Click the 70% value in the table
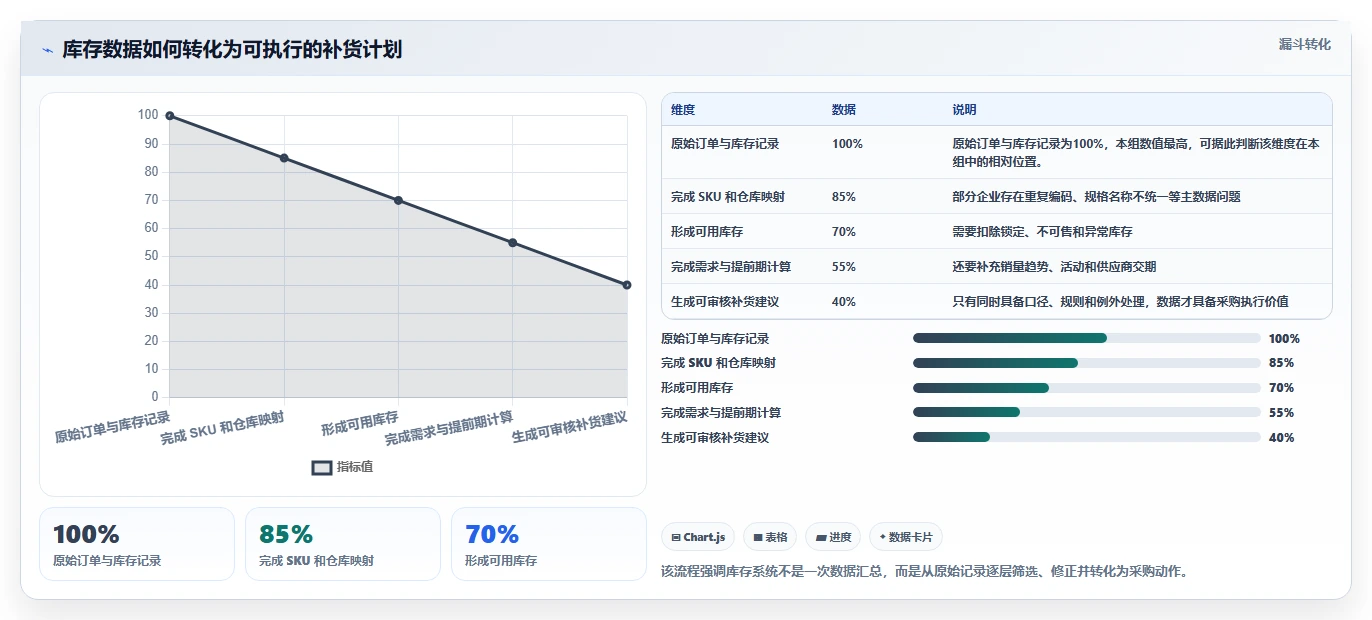 pyautogui.click(x=844, y=232)
